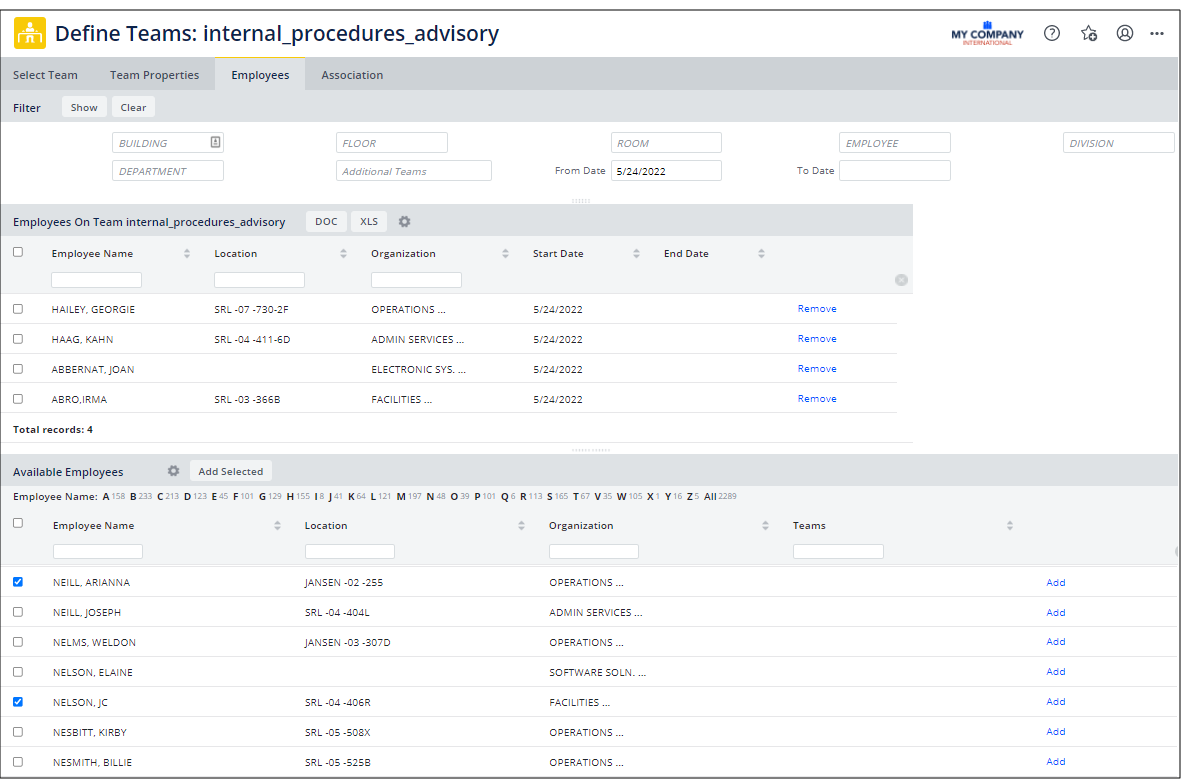1190x779 pixels.
Task: Sort team list by Start Date arrows
Action: pos(637,254)
